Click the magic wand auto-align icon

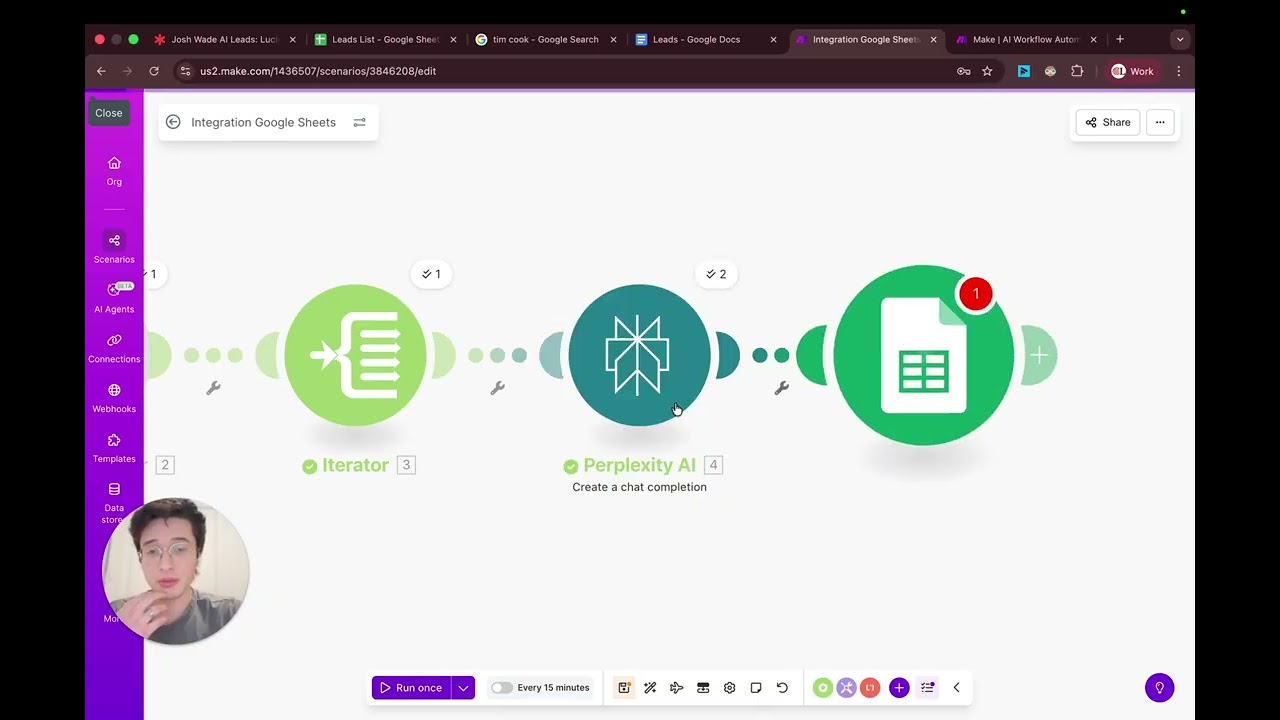click(650, 687)
